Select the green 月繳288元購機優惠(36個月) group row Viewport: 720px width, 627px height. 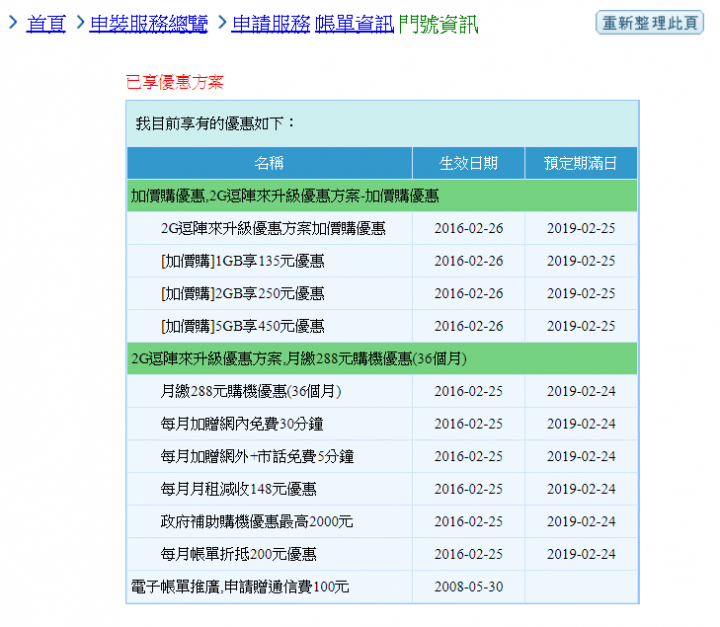382,358
